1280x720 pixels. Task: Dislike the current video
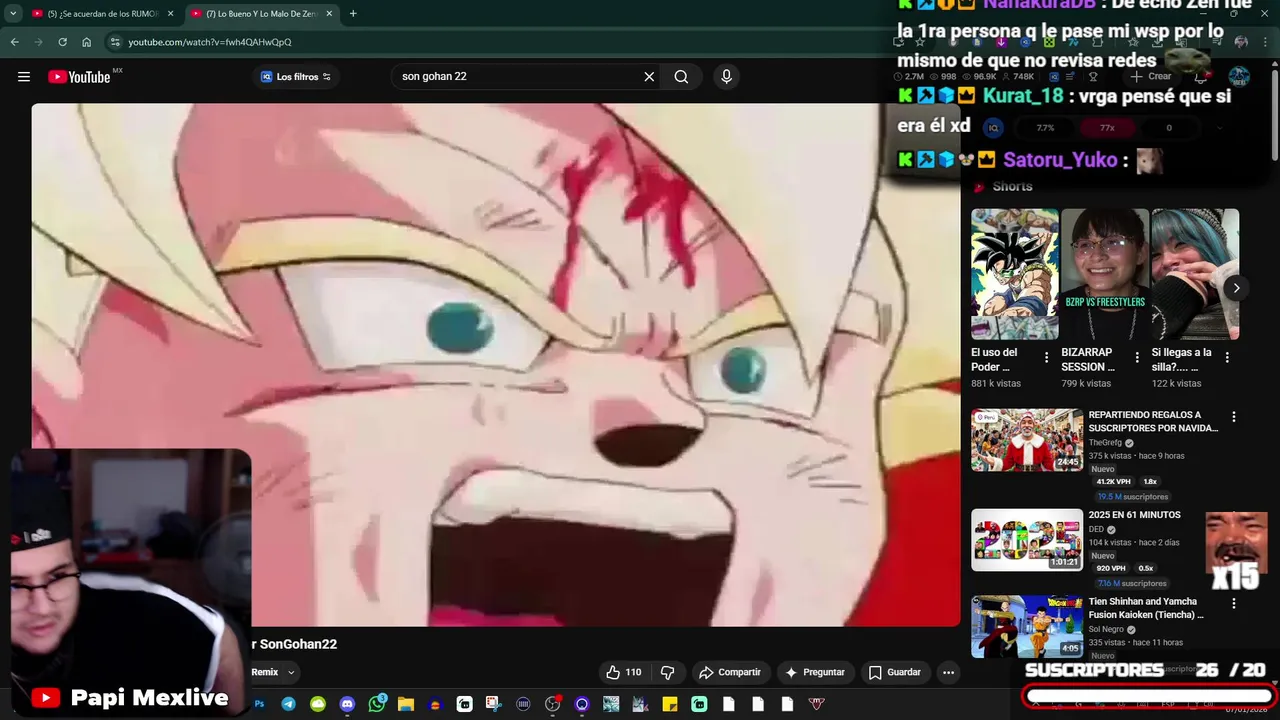(x=668, y=672)
